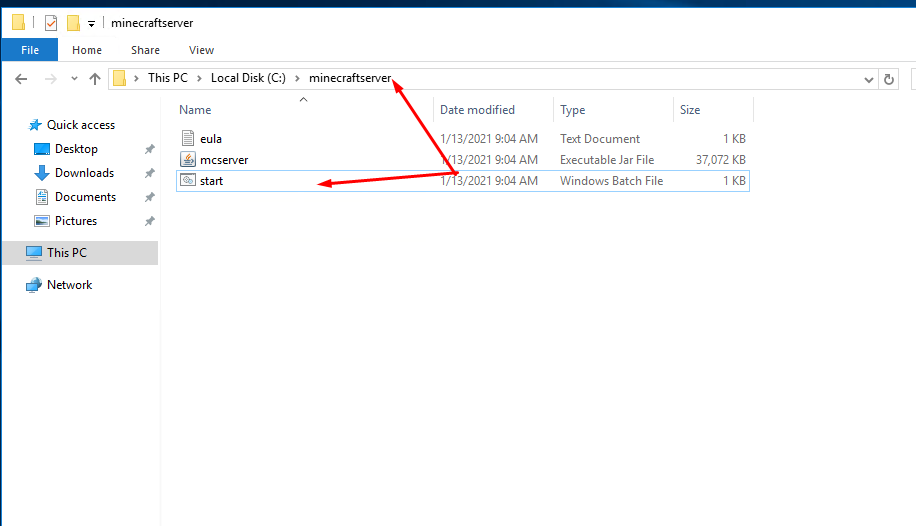
Task: Go up one folder level
Action: point(95,79)
